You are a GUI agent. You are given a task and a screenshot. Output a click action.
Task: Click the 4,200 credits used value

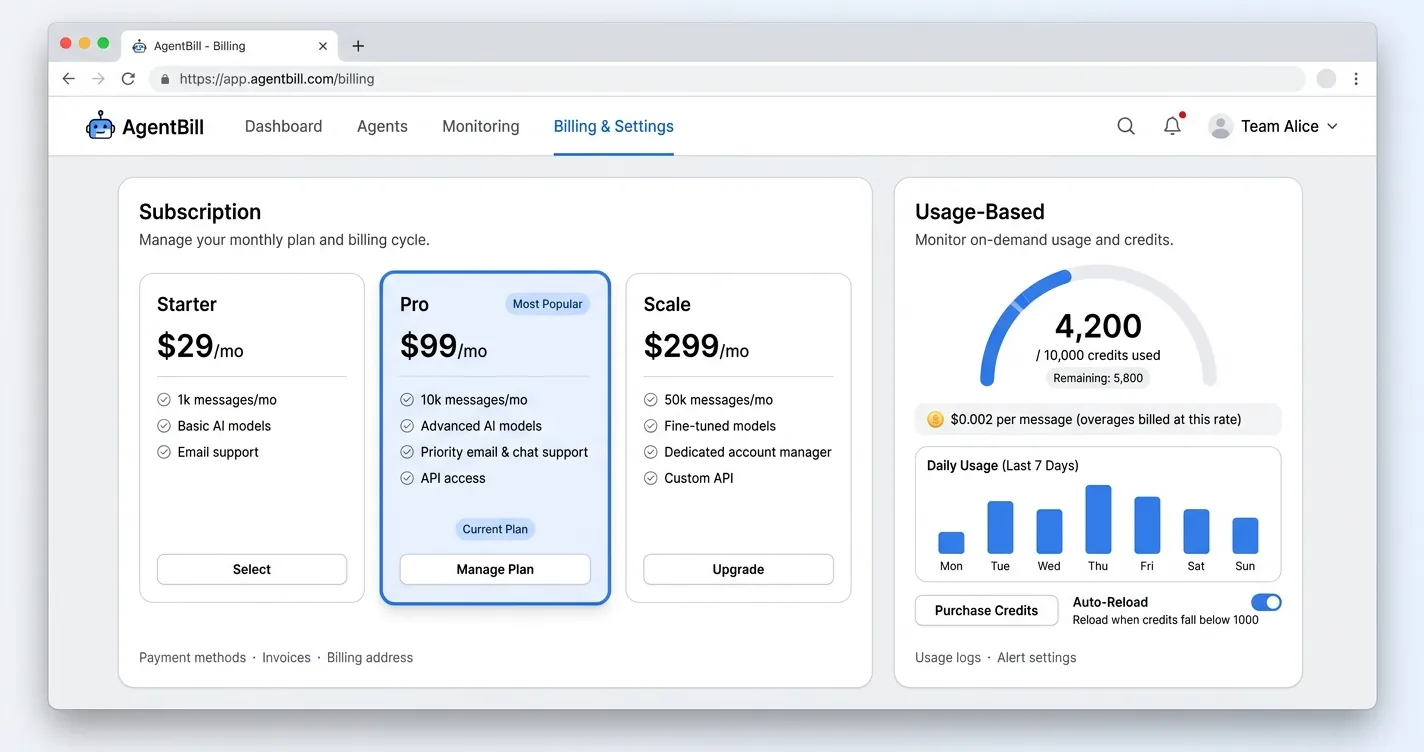[x=1098, y=326]
